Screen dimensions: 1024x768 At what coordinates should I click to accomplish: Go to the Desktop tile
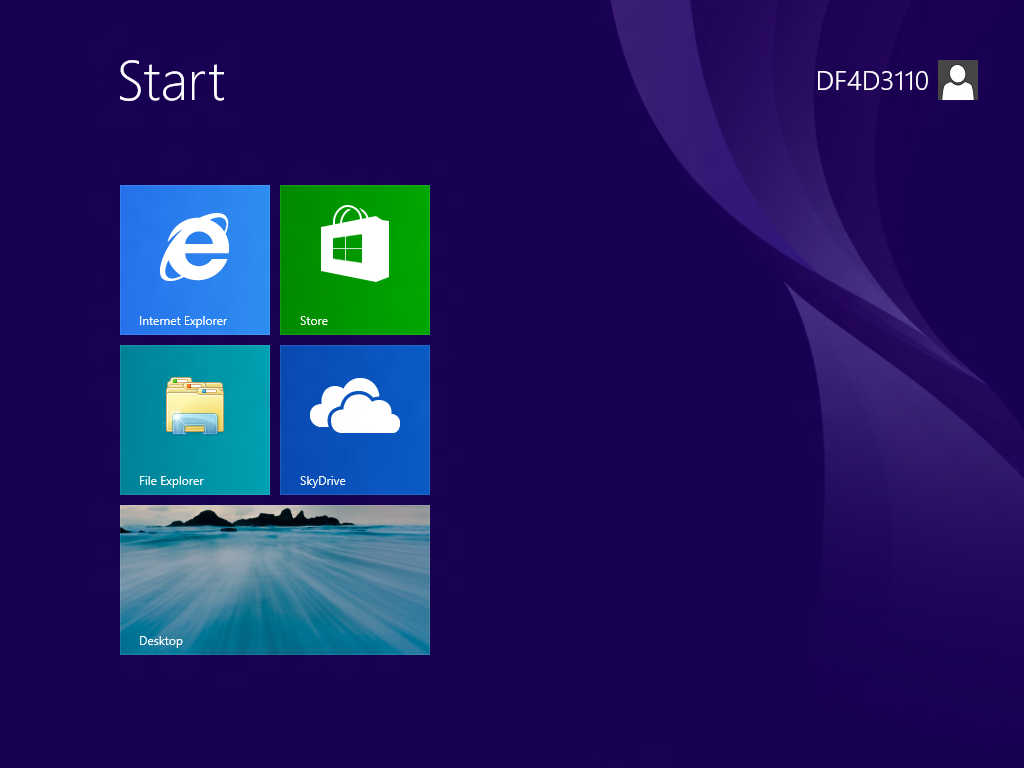pos(275,580)
